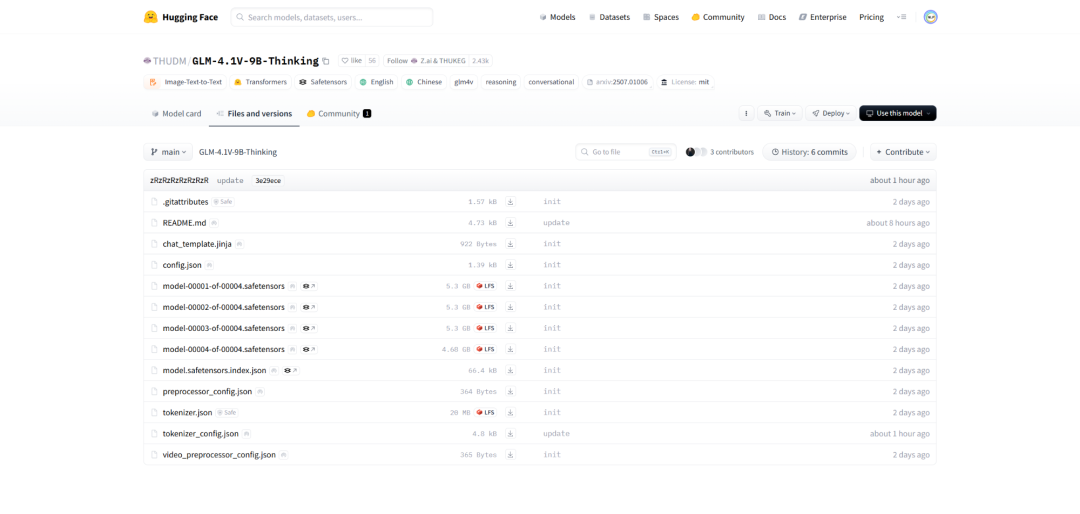View History: 6 commits
The width and height of the screenshot is (1080, 514).
[x=809, y=152]
